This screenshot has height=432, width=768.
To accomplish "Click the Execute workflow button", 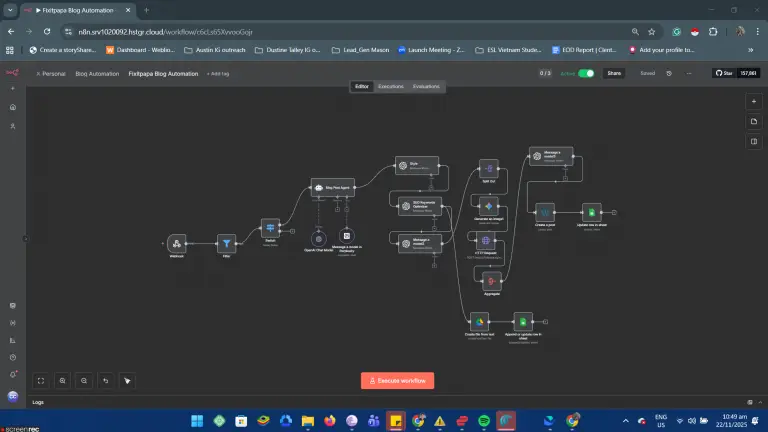I will 397,380.
